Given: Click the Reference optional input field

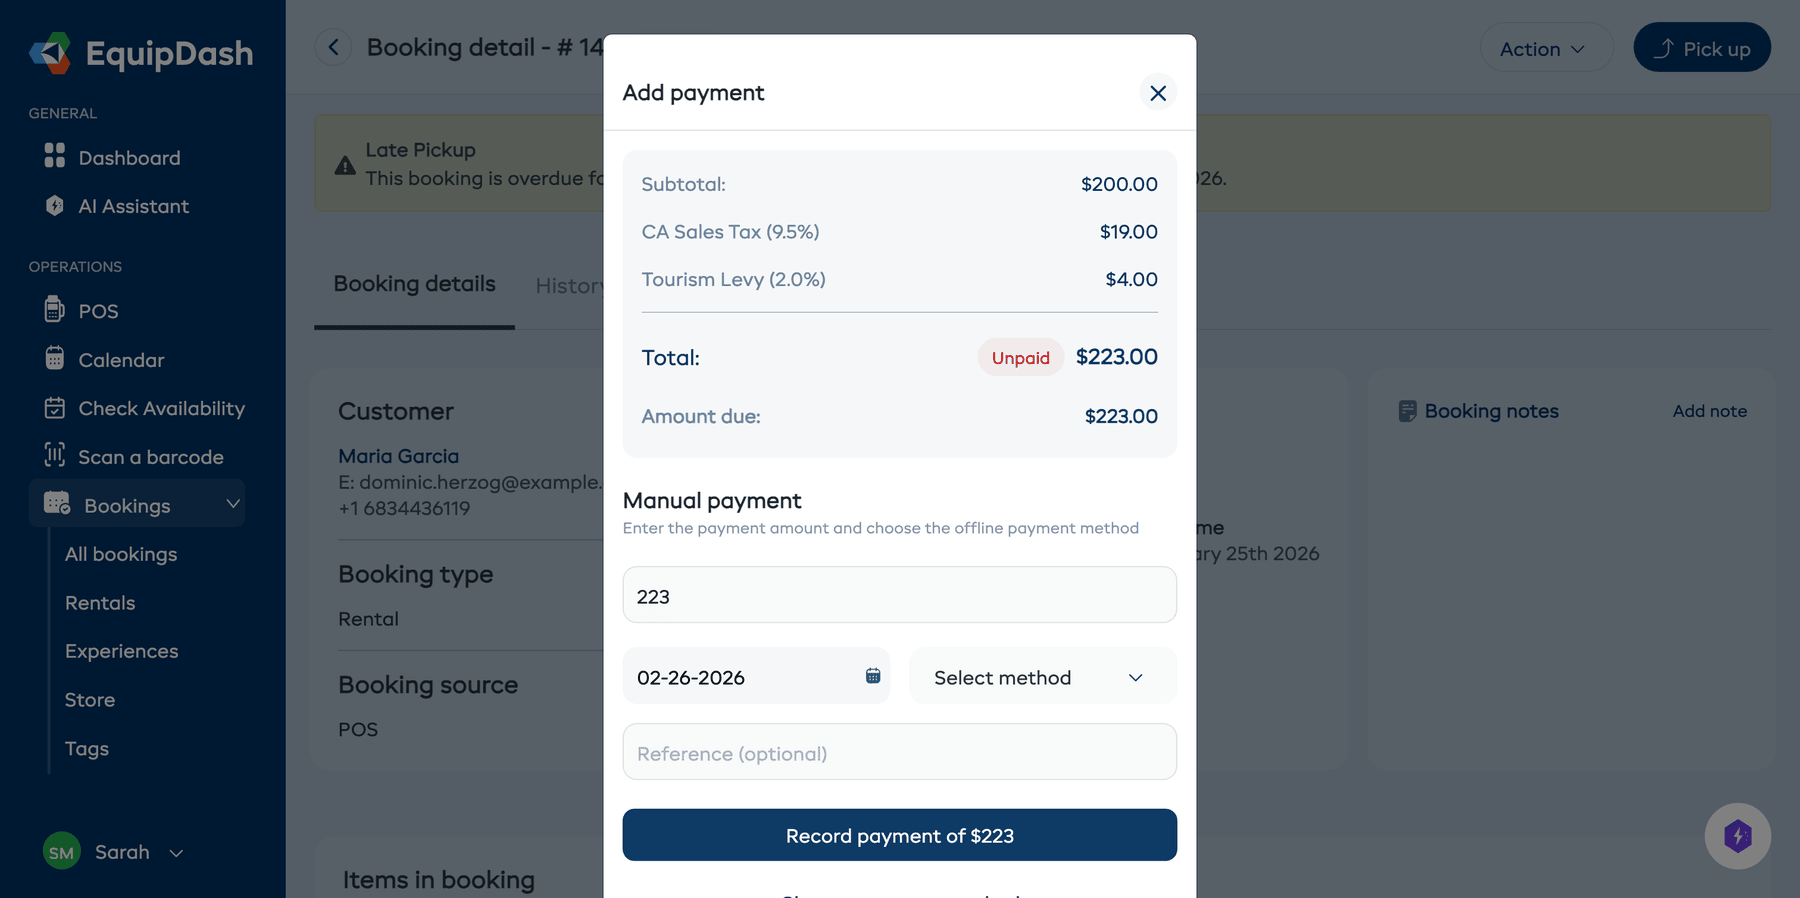Looking at the screenshot, I should click(x=898, y=752).
